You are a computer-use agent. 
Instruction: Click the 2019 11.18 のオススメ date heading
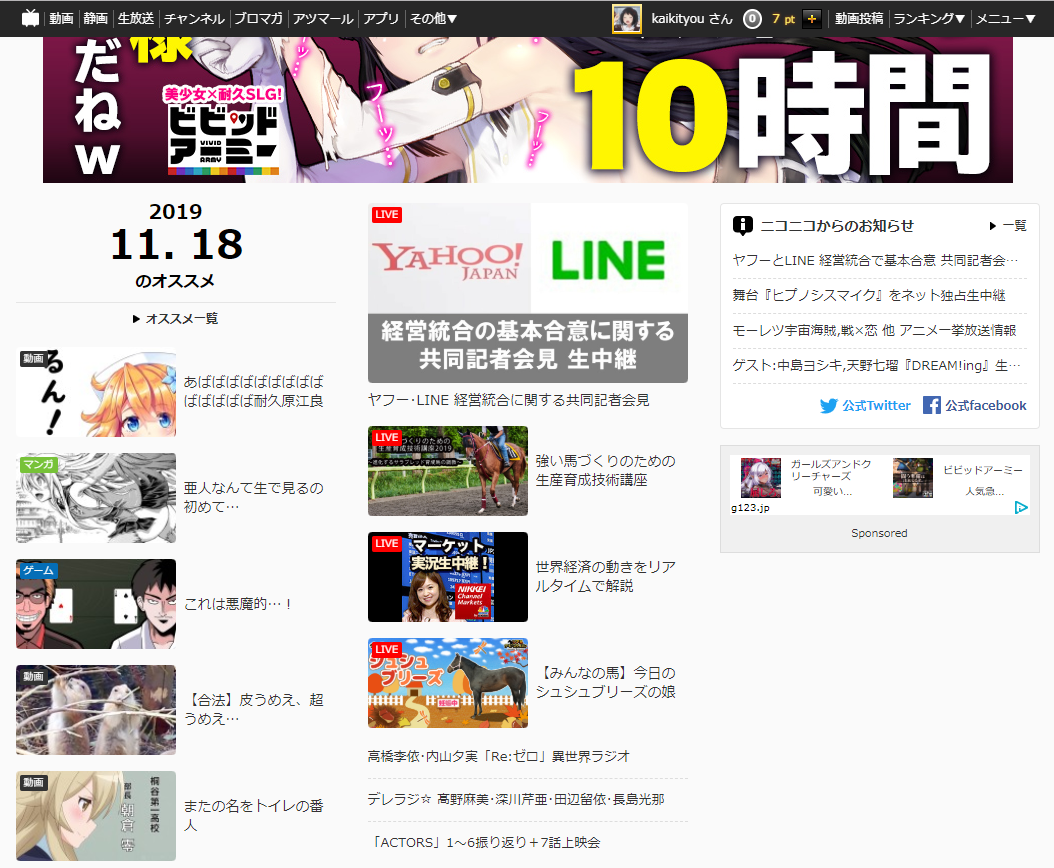pos(175,245)
